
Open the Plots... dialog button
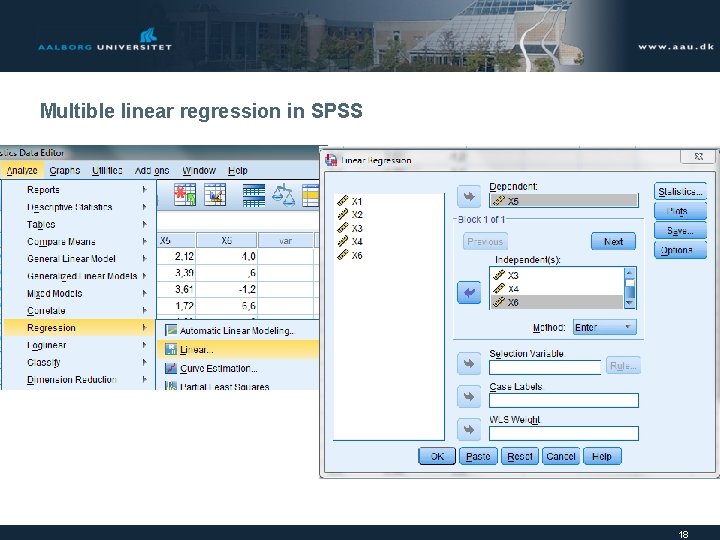click(680, 211)
